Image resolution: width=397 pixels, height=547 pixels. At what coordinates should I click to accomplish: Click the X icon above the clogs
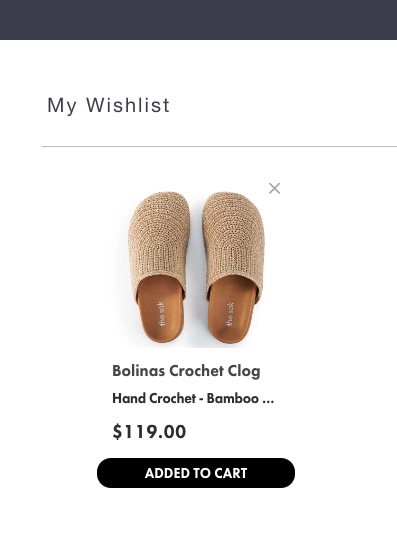(274, 188)
